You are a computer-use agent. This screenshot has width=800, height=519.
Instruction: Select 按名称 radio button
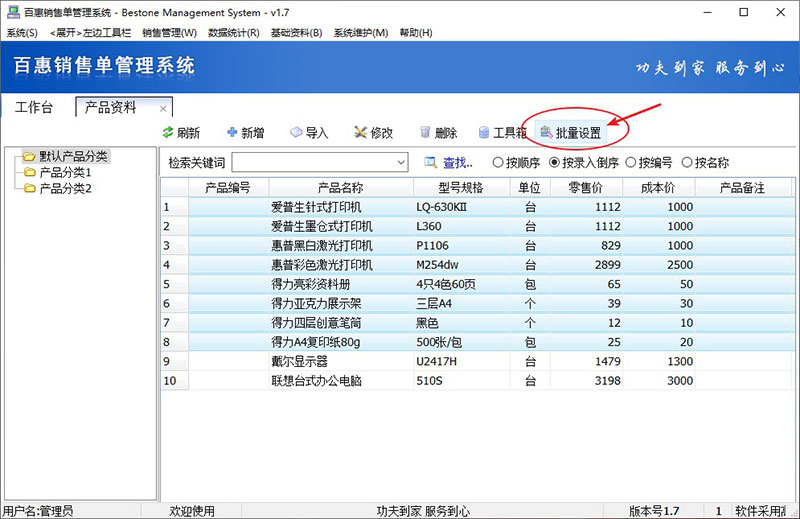tap(687, 163)
